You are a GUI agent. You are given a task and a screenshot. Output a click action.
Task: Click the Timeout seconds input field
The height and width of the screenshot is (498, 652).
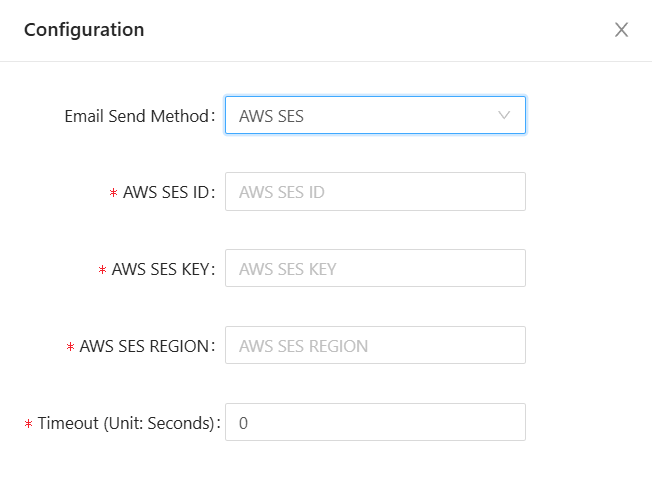click(375, 423)
